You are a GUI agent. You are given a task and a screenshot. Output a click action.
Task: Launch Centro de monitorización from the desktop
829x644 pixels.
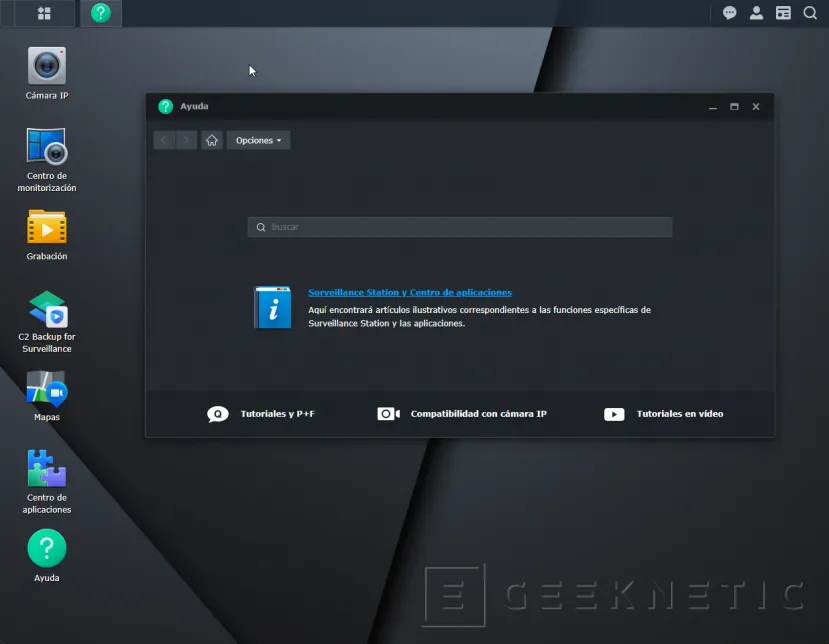pos(46,148)
